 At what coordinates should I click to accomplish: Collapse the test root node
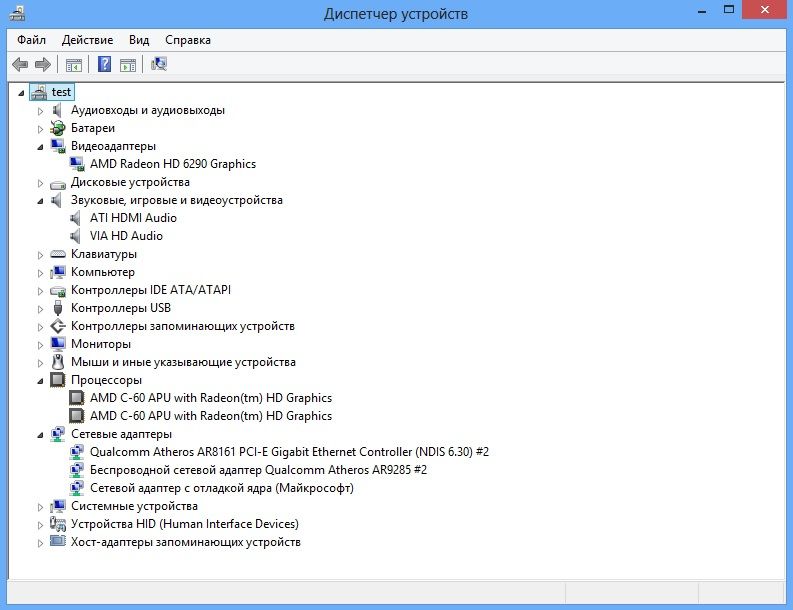[x=21, y=93]
